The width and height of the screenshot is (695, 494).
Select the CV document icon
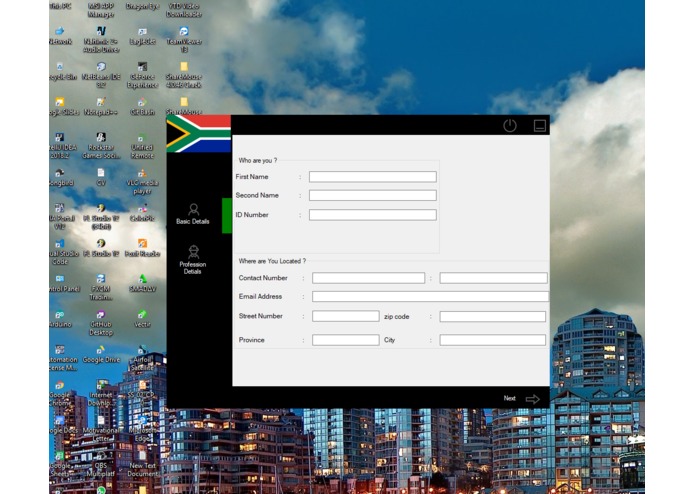click(x=101, y=177)
